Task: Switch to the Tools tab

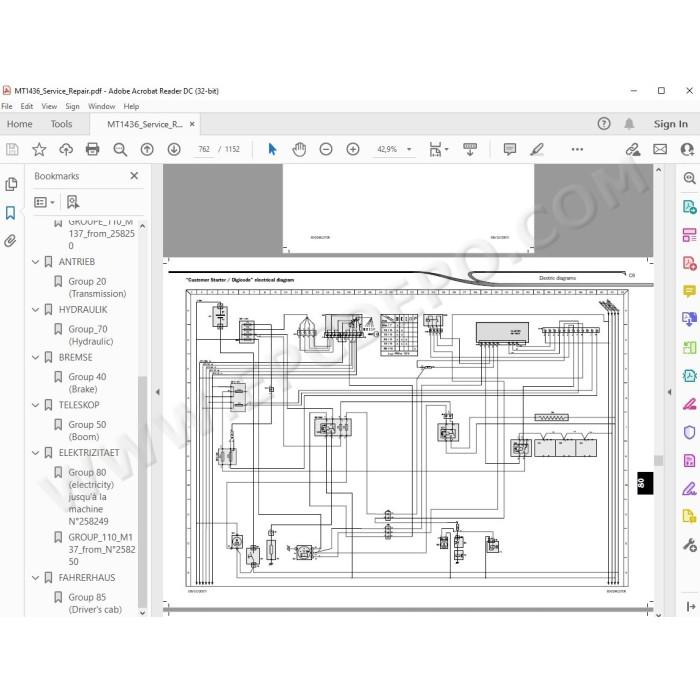Action: pyautogui.click(x=61, y=124)
